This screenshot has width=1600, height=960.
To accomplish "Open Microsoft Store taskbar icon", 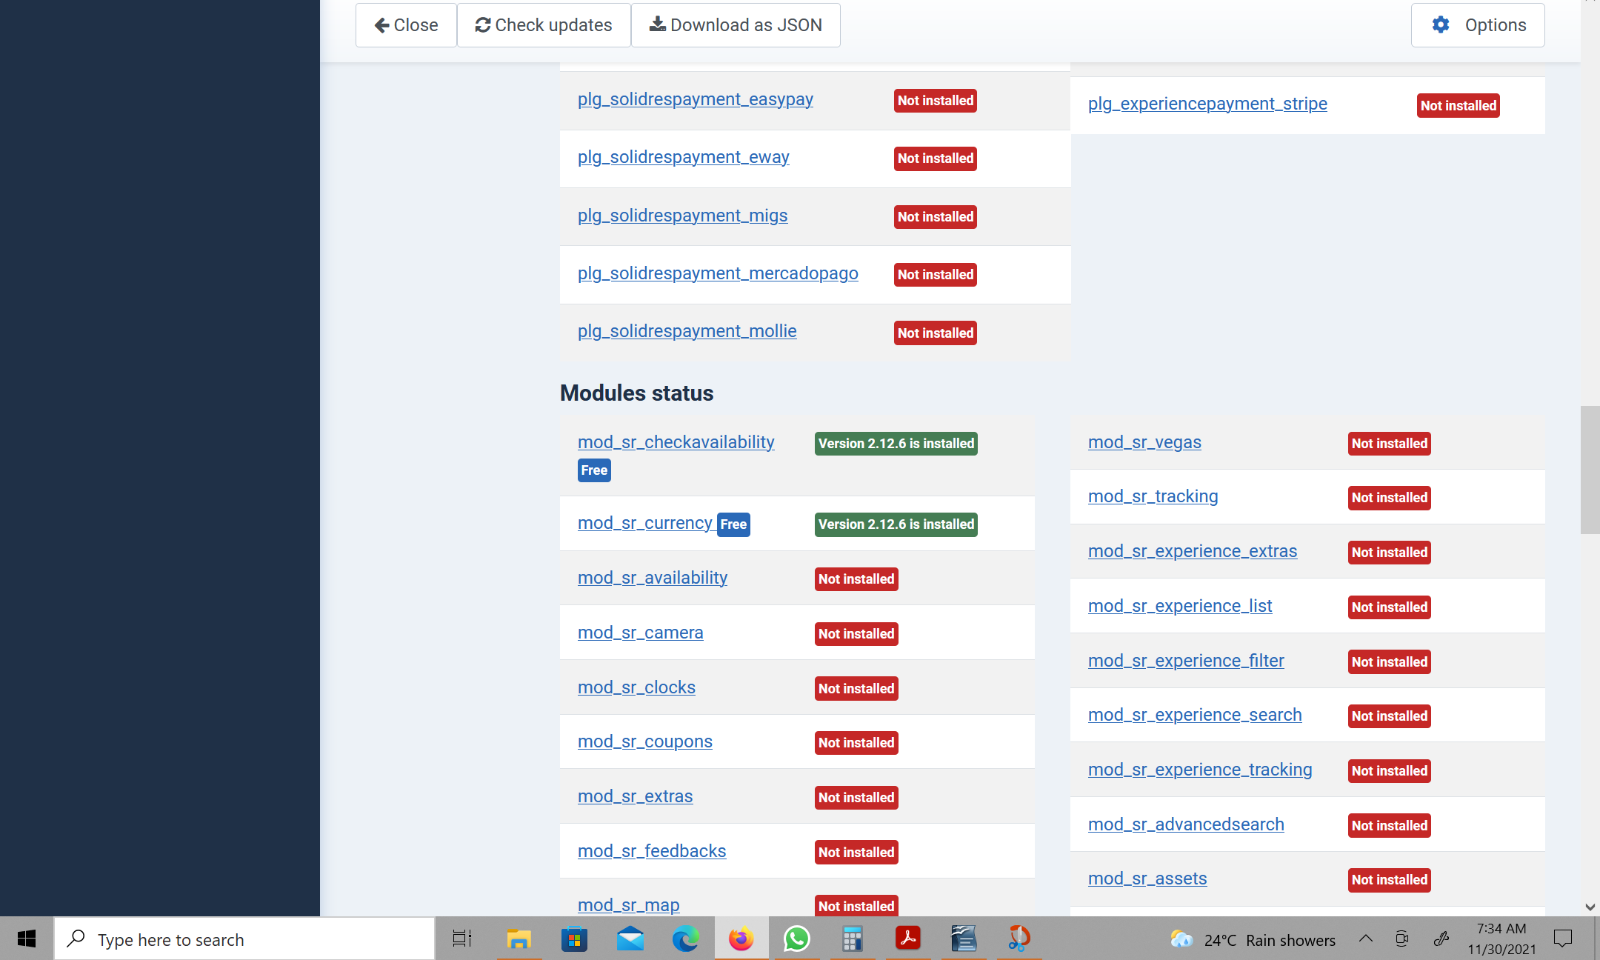I will [574, 939].
